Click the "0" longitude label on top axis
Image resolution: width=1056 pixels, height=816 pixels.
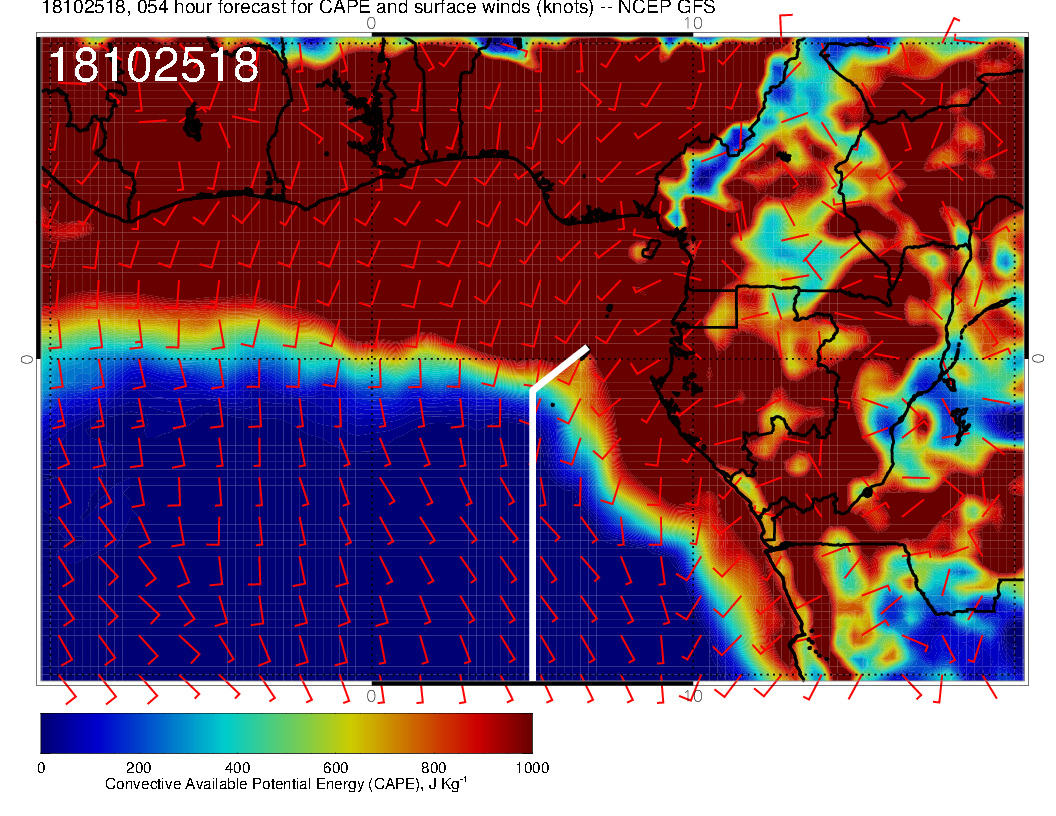click(x=371, y=22)
